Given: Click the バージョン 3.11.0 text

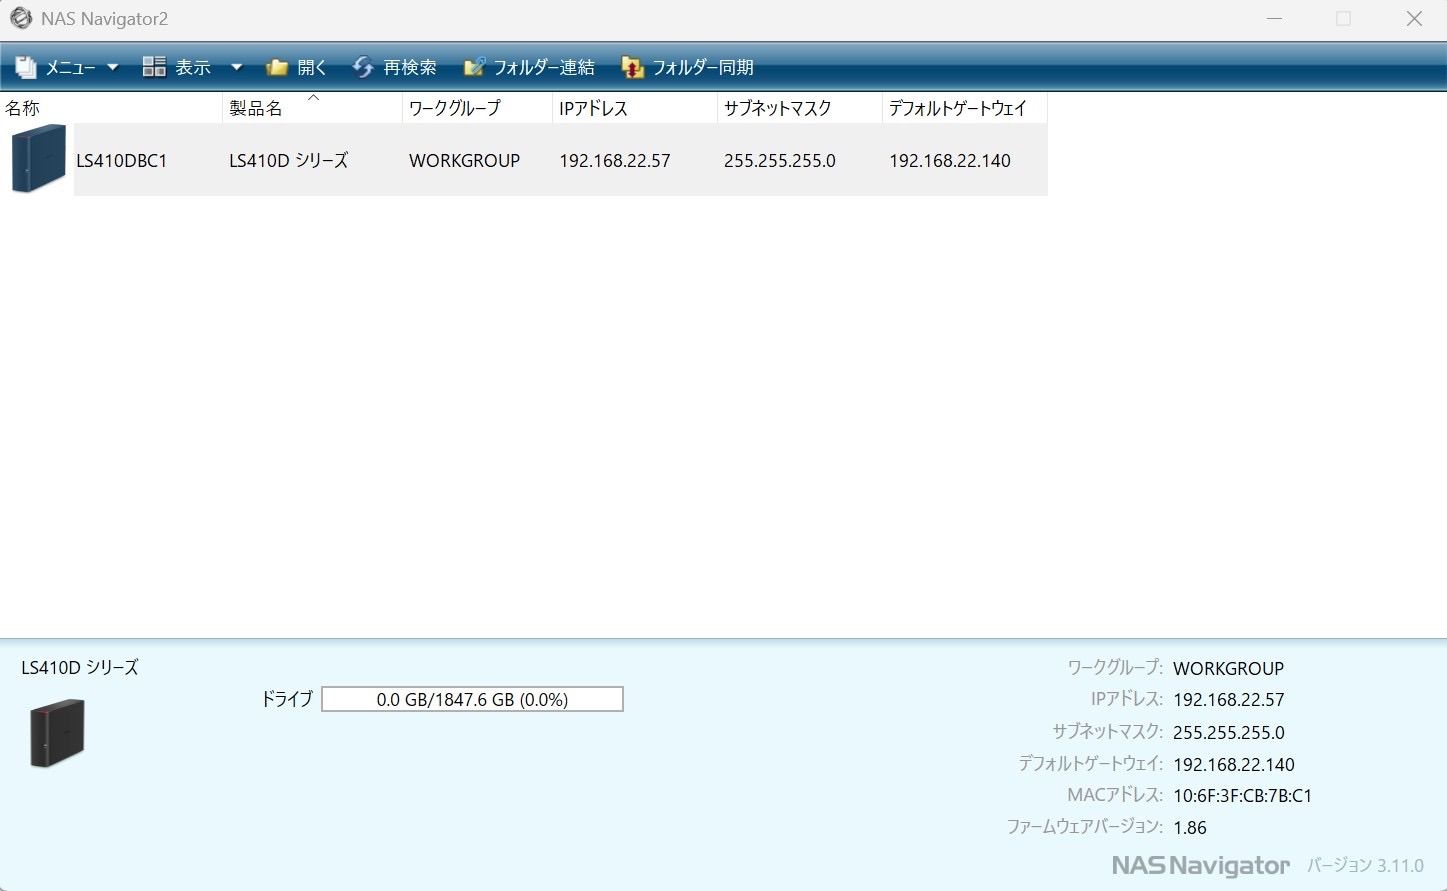Looking at the screenshot, I should tap(1365, 865).
